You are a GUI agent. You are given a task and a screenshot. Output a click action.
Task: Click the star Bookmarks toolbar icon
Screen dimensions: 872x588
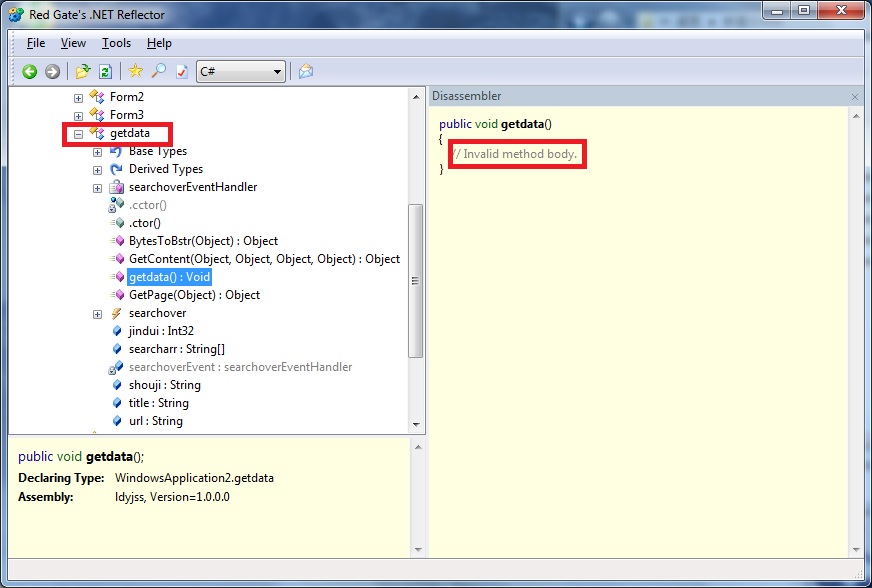click(x=135, y=71)
